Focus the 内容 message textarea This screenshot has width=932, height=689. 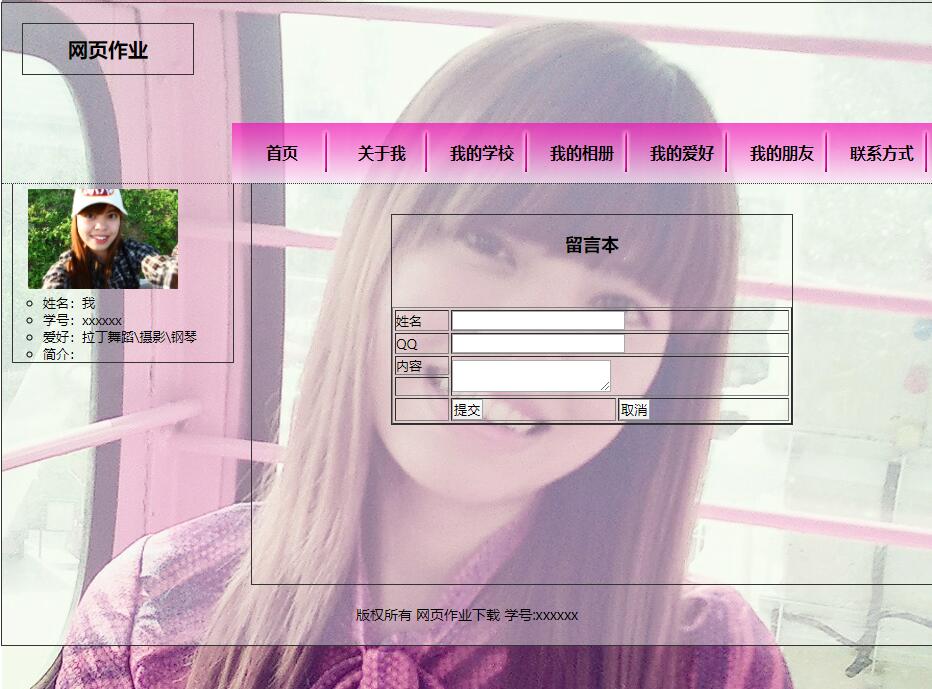tap(530, 375)
